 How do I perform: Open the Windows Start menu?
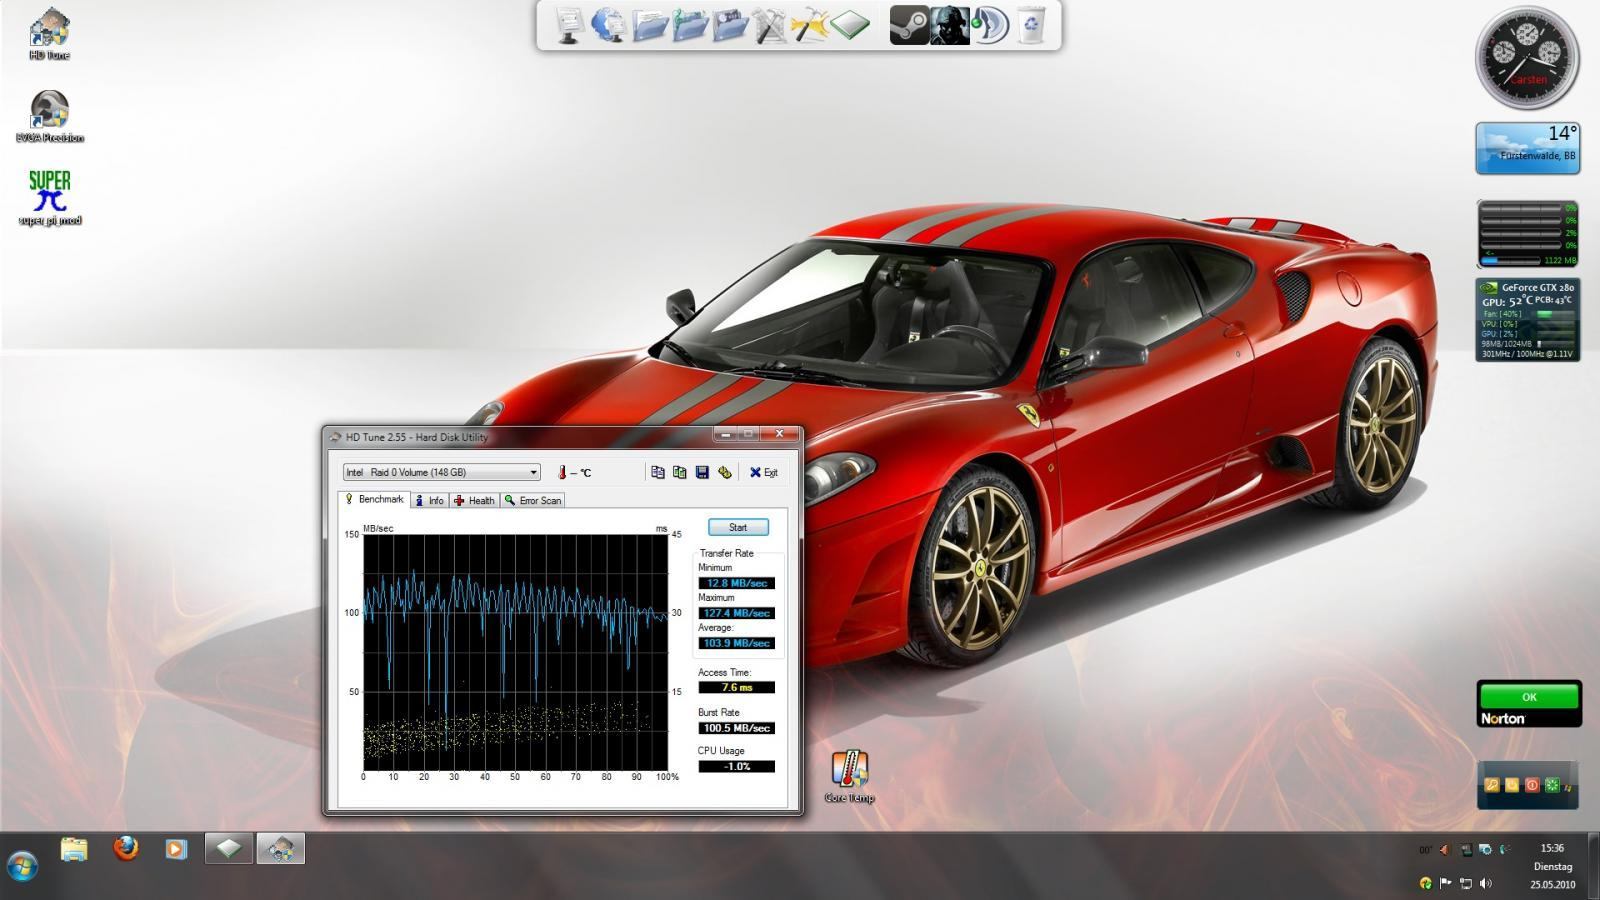click(22, 865)
